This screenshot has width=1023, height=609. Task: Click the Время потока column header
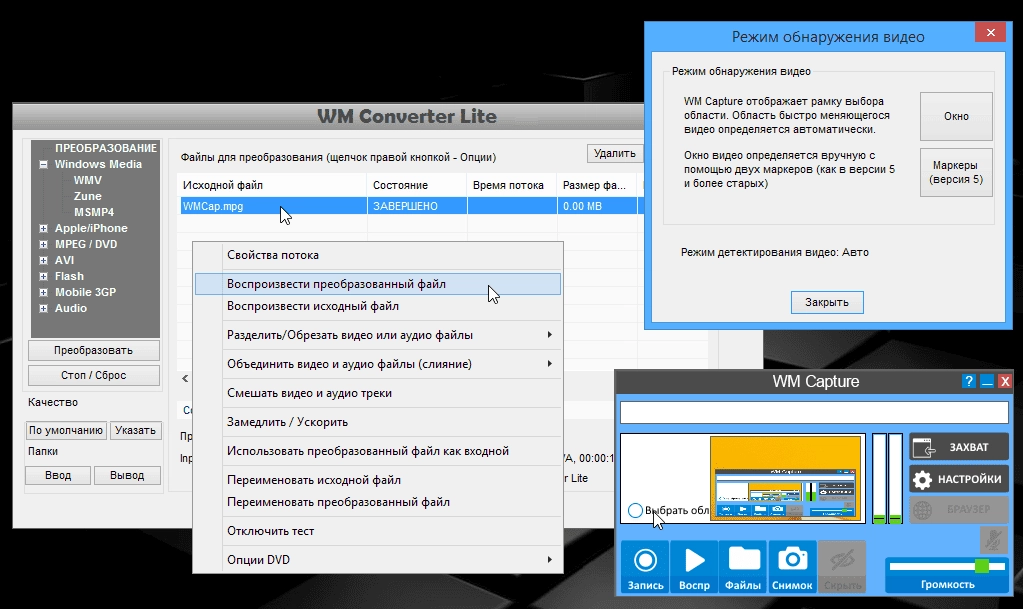pos(511,185)
